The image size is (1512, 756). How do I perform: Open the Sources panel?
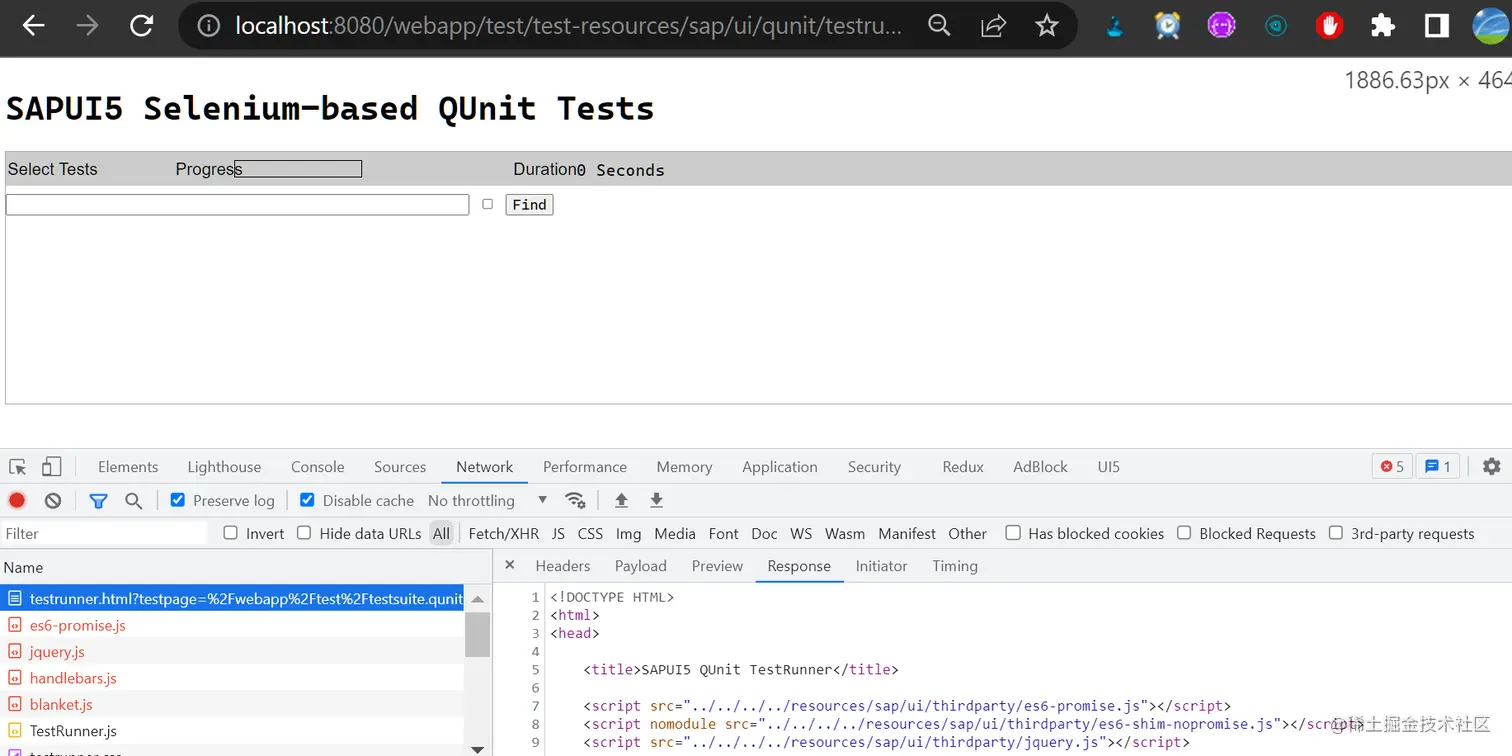pyautogui.click(x=400, y=467)
